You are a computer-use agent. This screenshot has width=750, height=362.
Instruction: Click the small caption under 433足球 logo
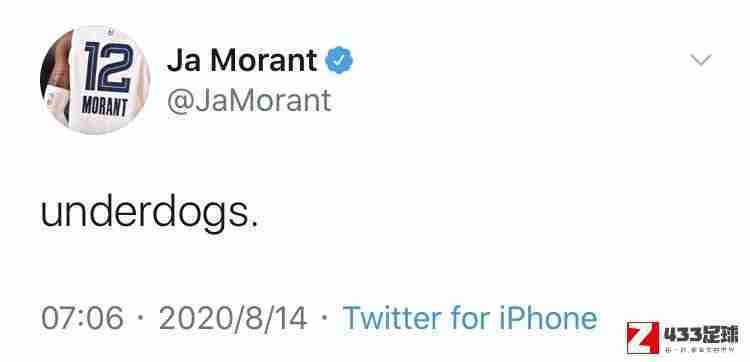point(700,350)
